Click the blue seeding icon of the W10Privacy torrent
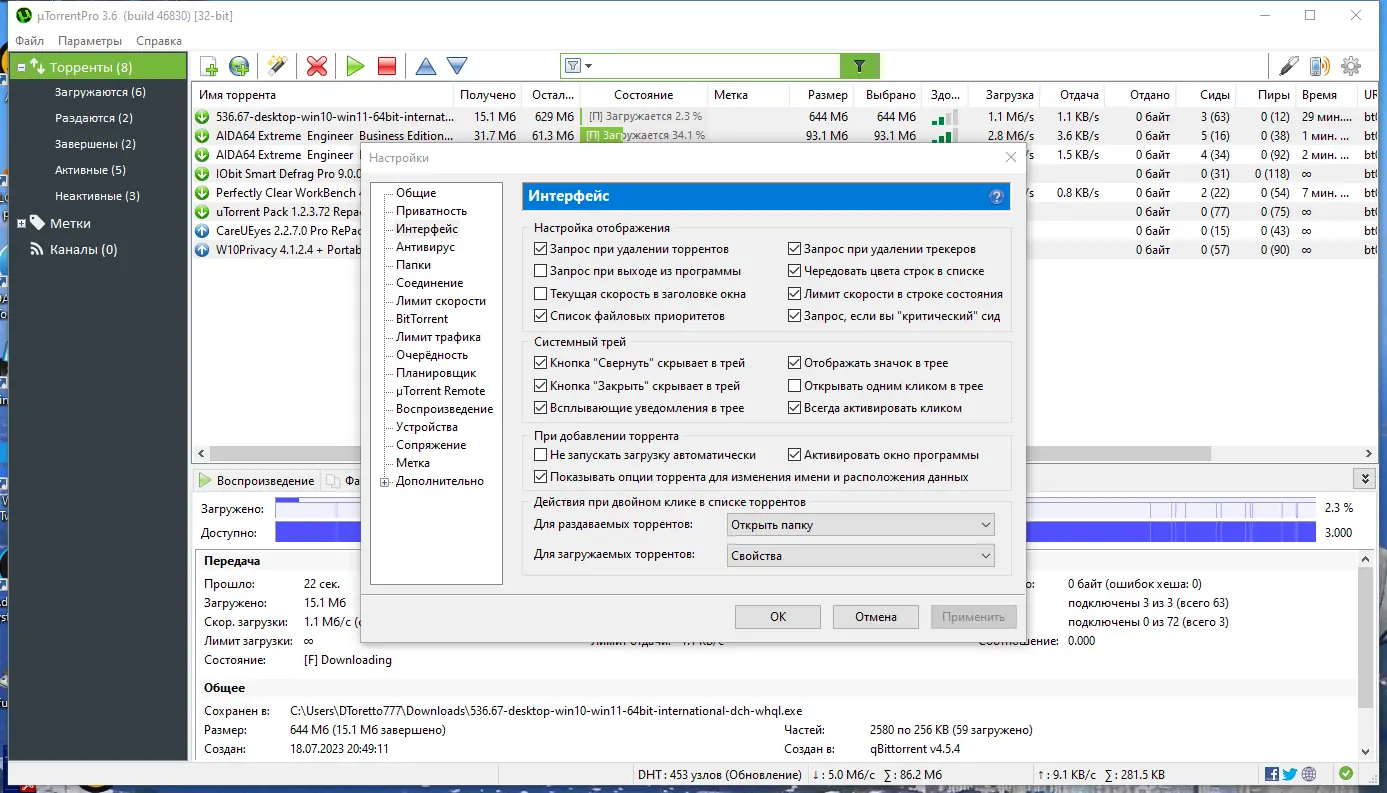The image size is (1387, 793). pos(203,250)
